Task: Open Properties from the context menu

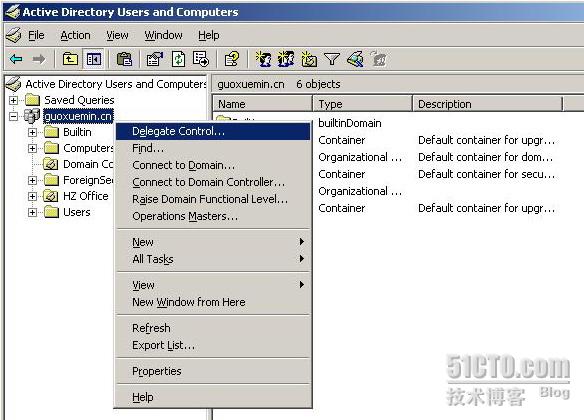Action: [213, 371]
